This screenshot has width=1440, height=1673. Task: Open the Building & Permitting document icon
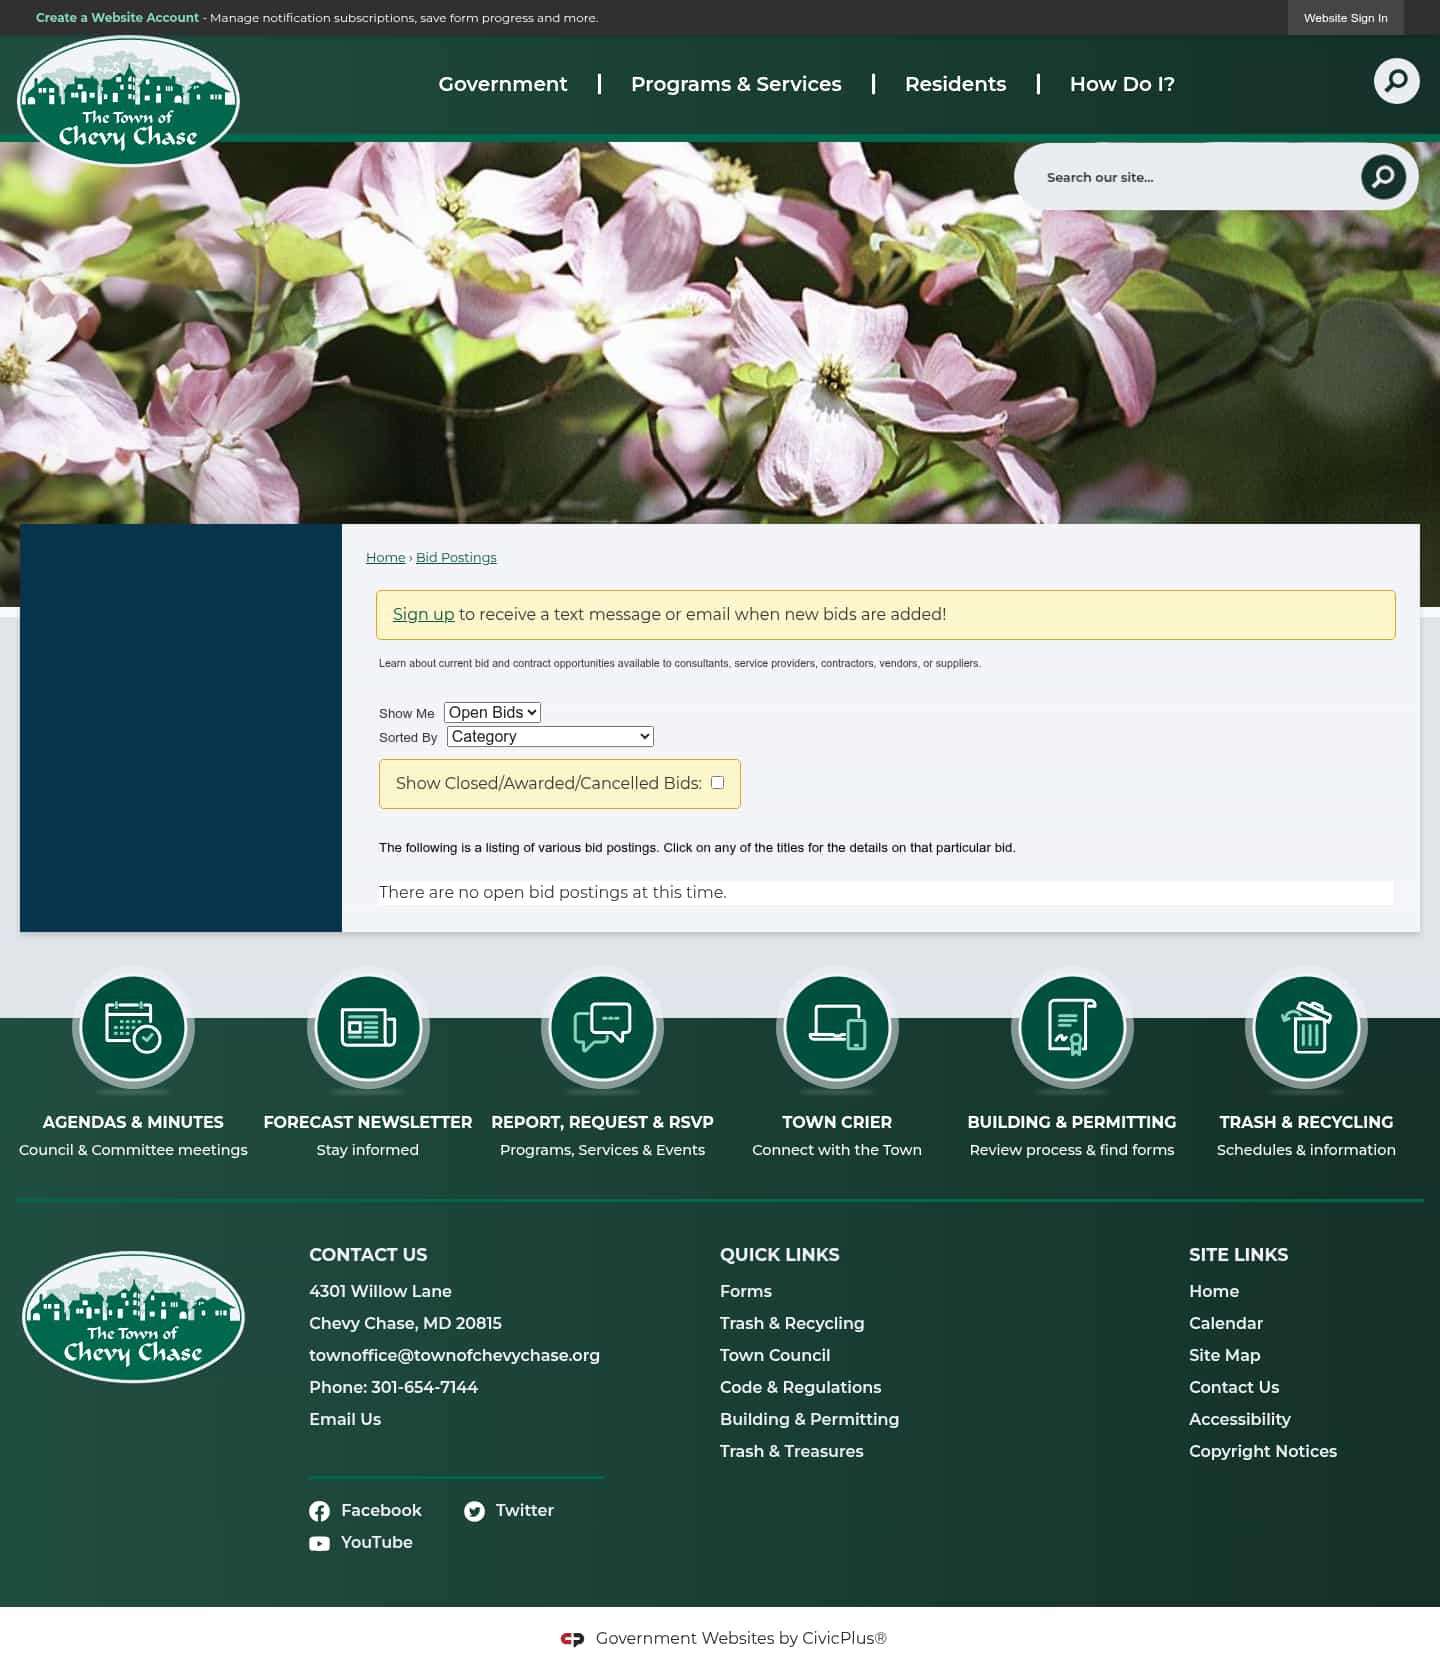[x=1072, y=1027]
